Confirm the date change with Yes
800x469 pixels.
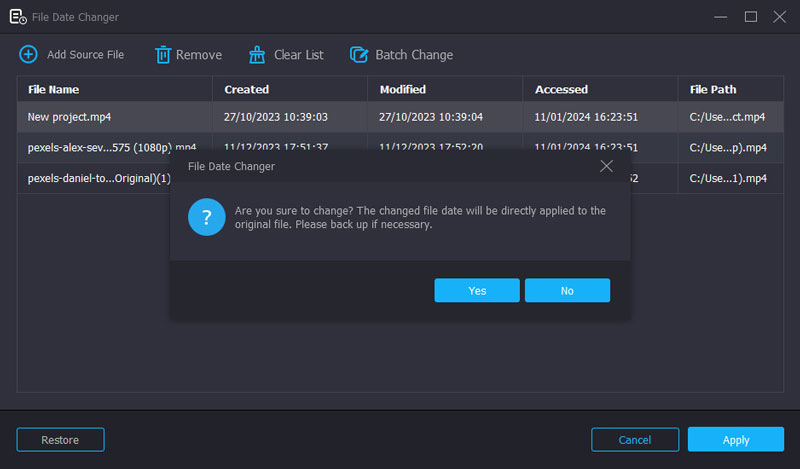[477, 290]
